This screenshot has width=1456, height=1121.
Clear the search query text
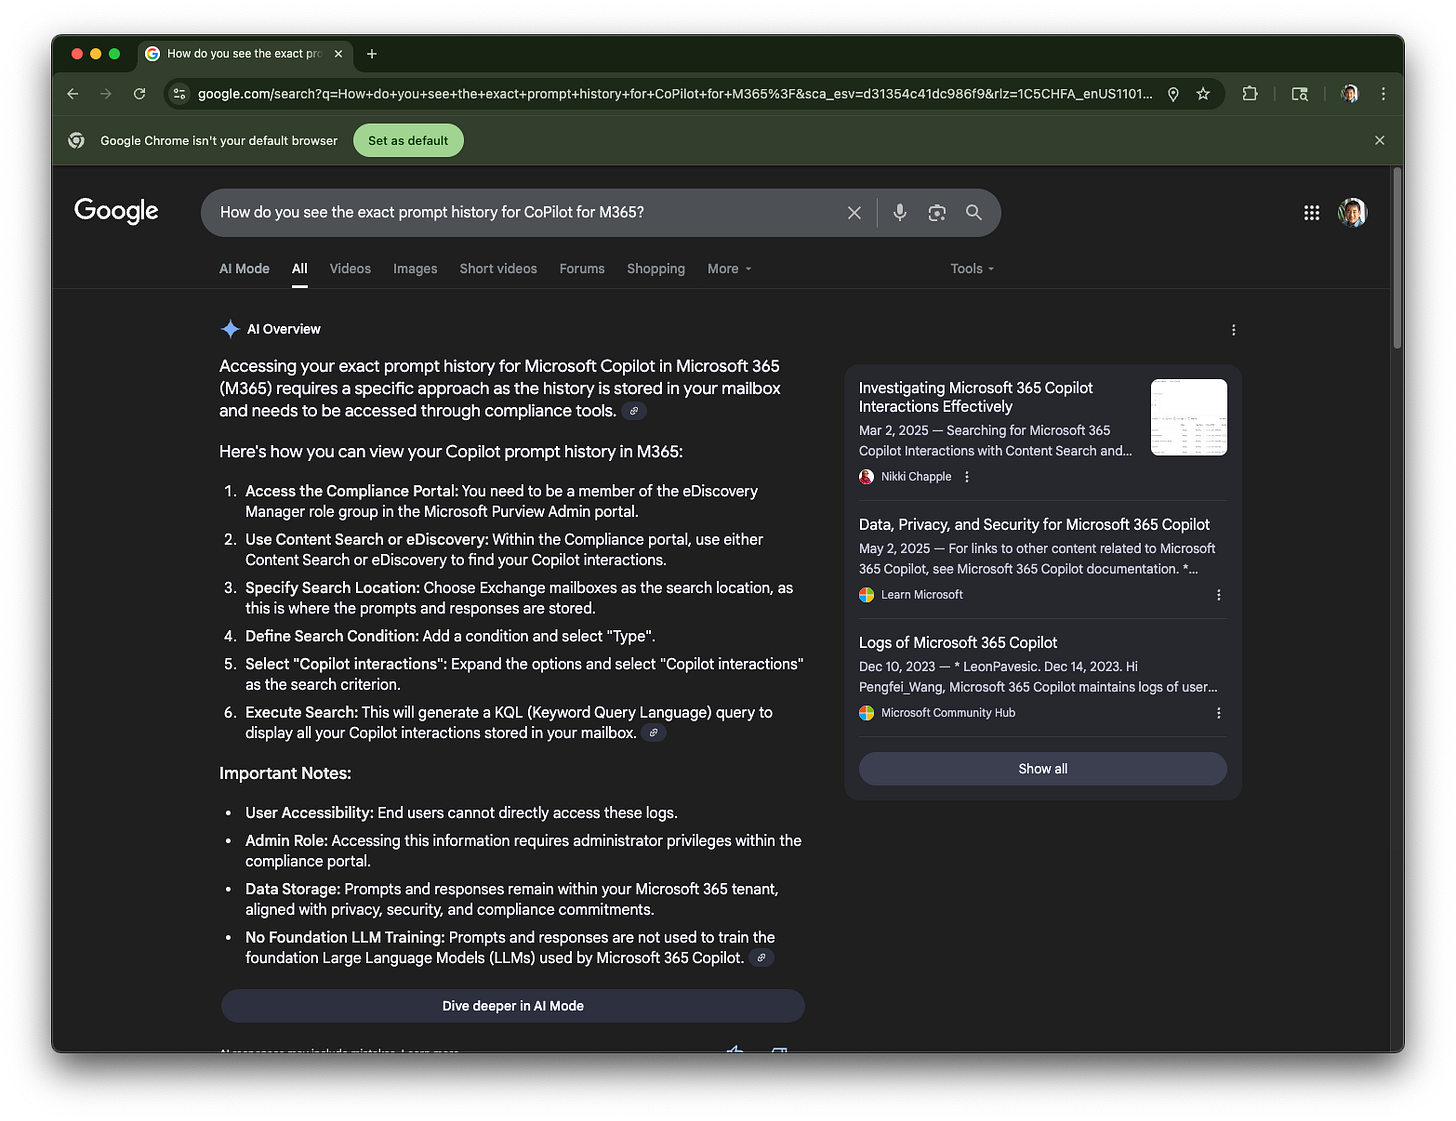coord(854,213)
